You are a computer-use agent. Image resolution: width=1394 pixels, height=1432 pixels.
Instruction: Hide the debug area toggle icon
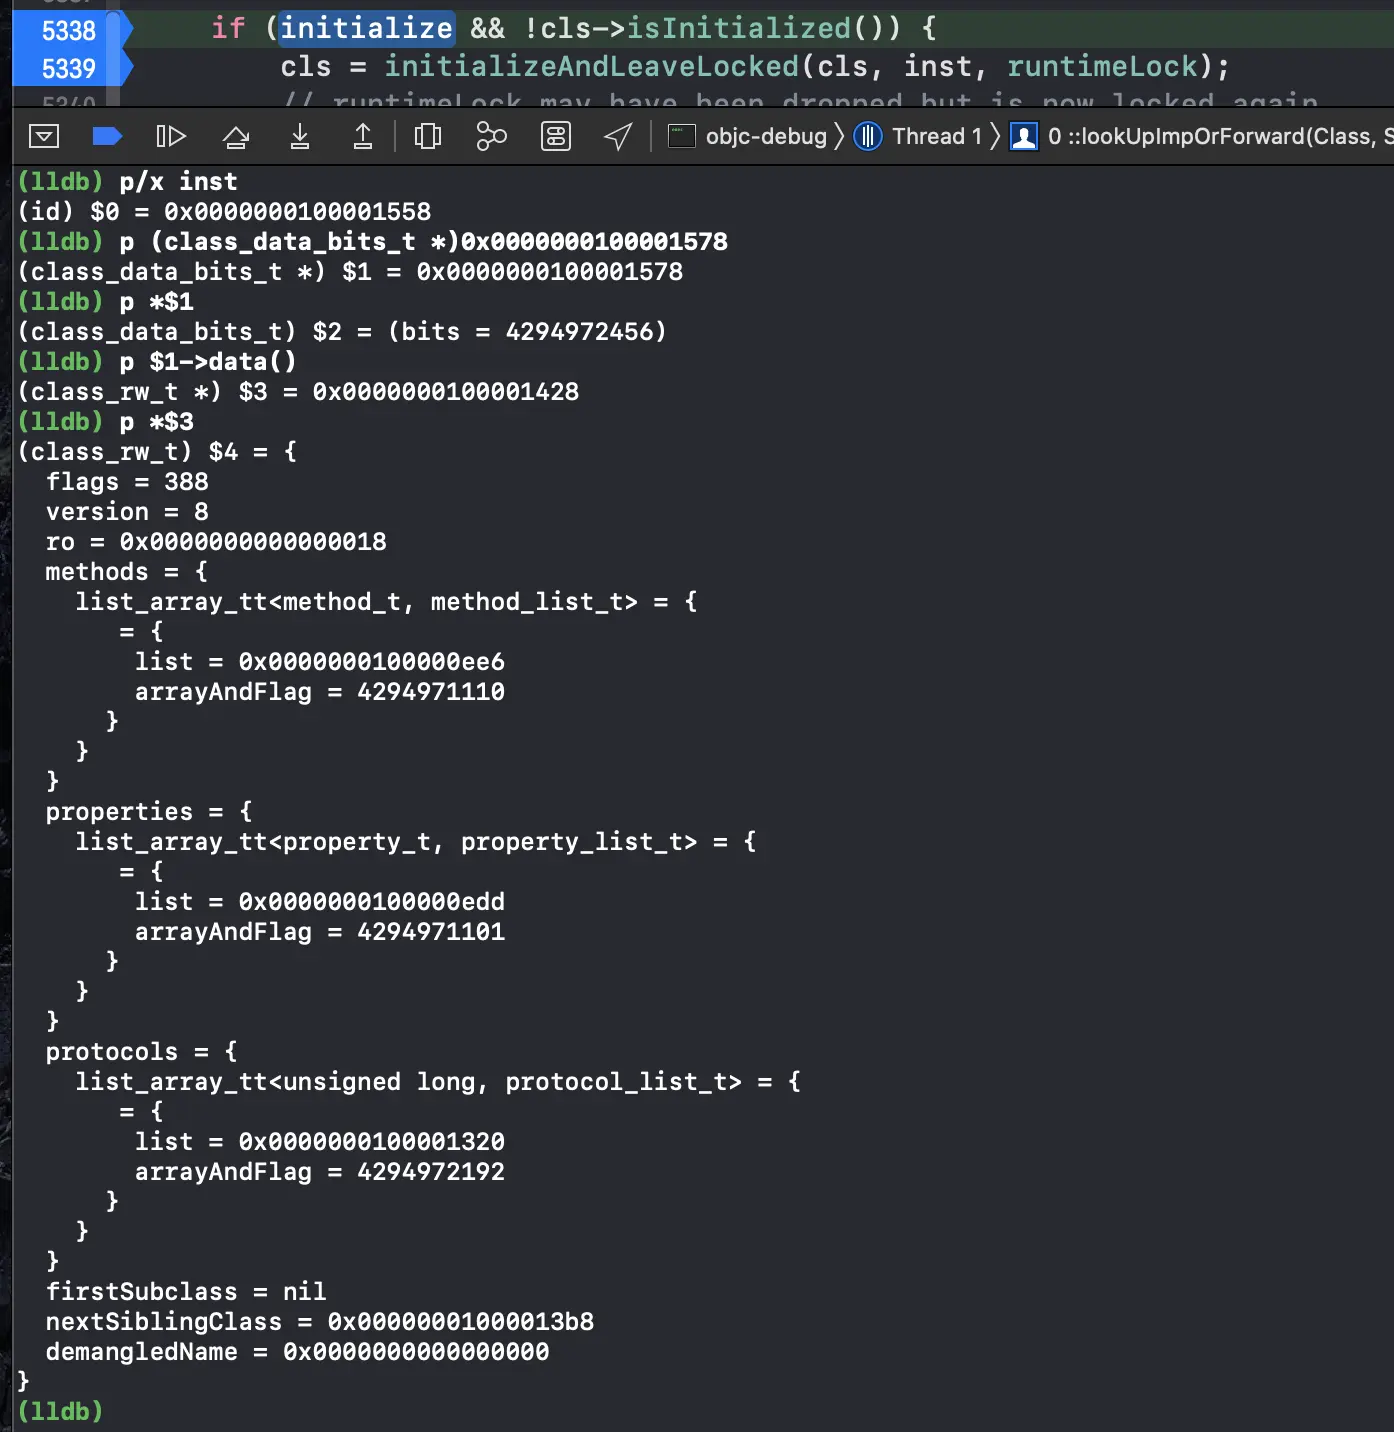tap(44, 136)
